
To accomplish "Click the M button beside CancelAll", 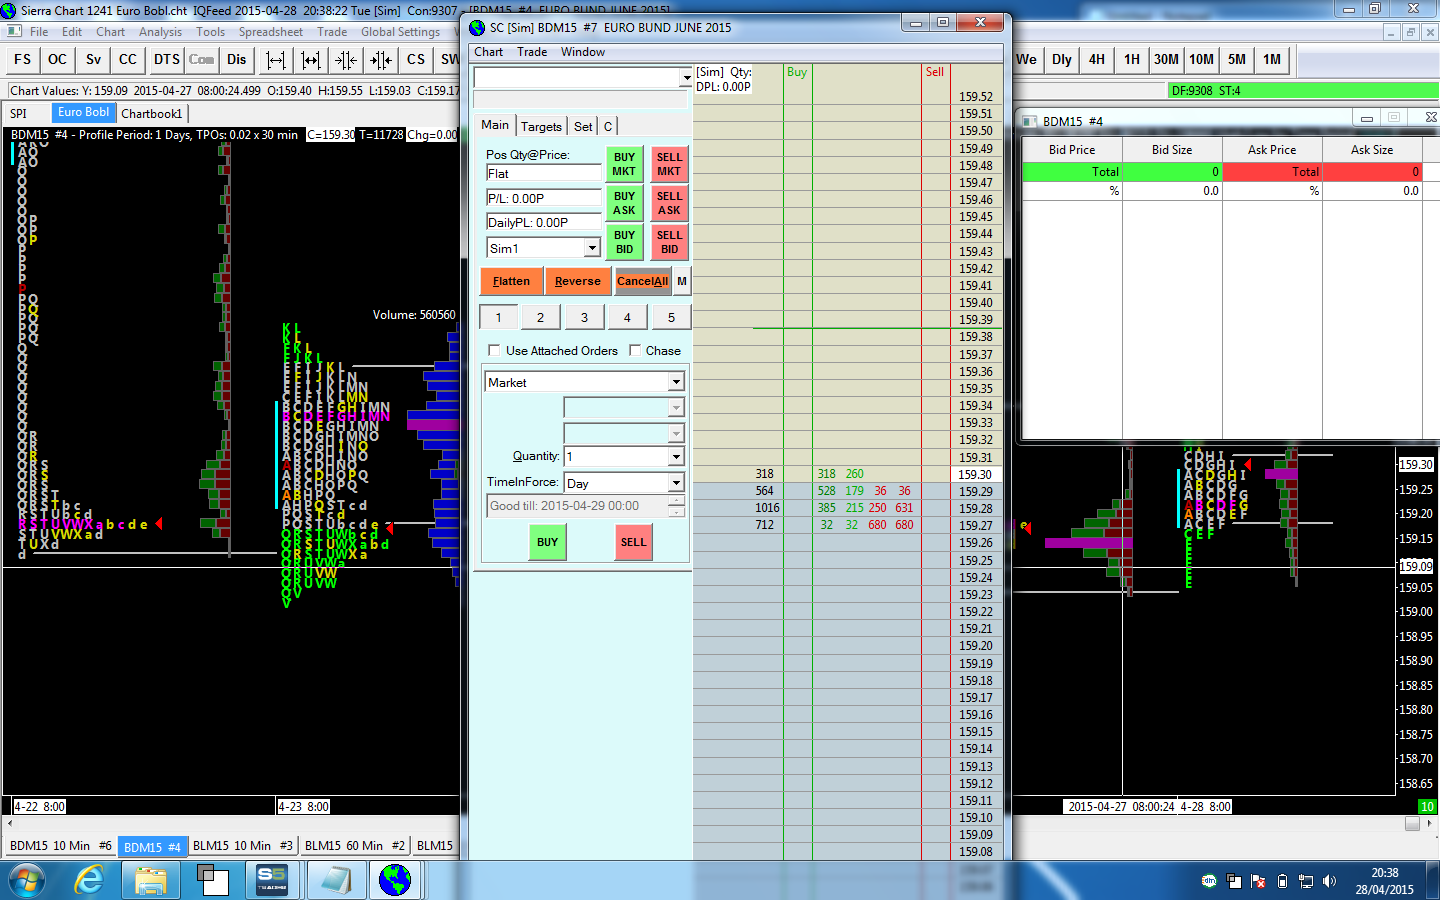I will (x=682, y=281).
